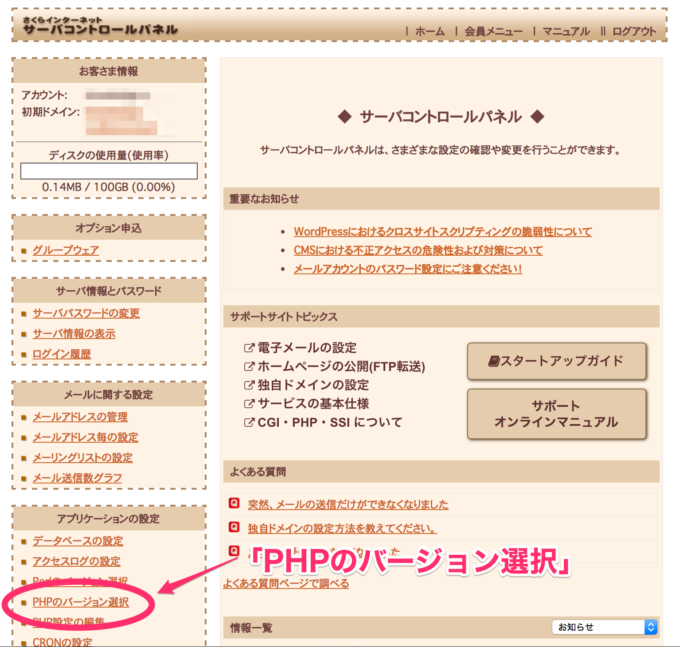Open the お知らせ dropdown in 情報一覧
This screenshot has height=647, width=680.
(x=605, y=627)
